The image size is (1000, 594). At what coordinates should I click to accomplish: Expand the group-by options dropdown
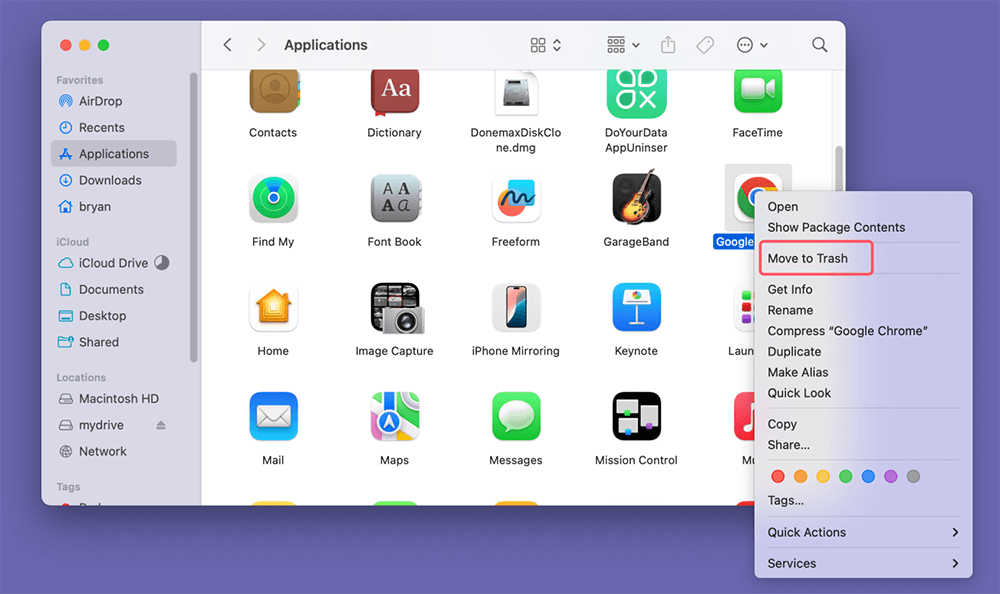[x=623, y=45]
